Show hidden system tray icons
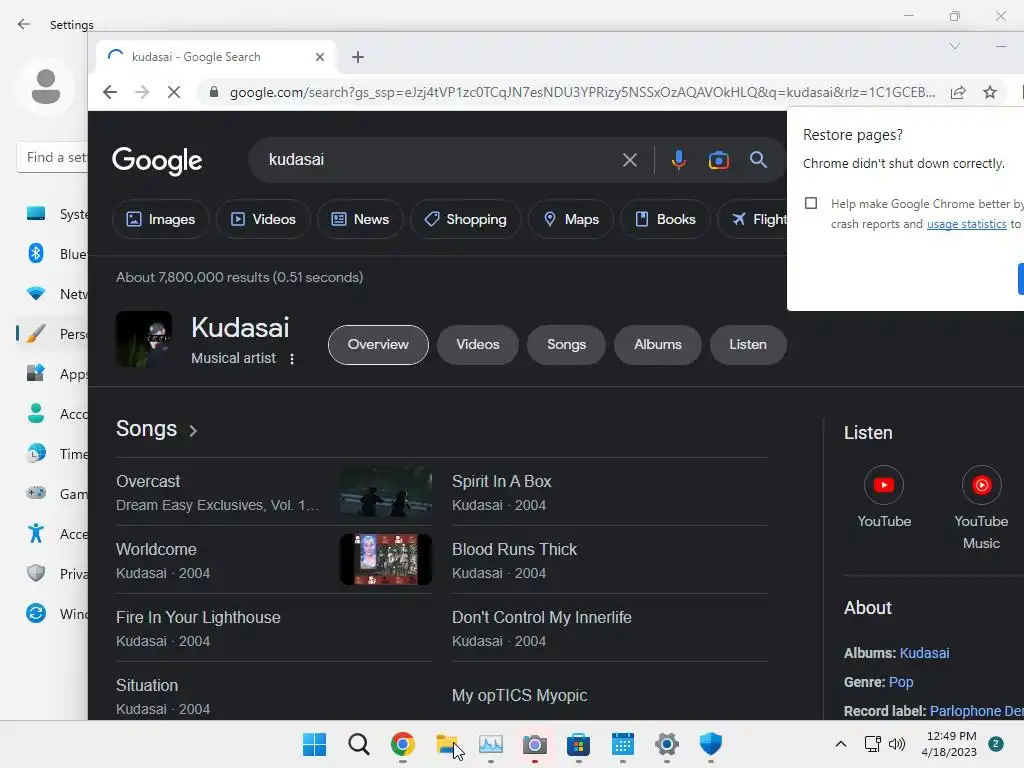This screenshot has width=1024, height=768. click(x=840, y=744)
